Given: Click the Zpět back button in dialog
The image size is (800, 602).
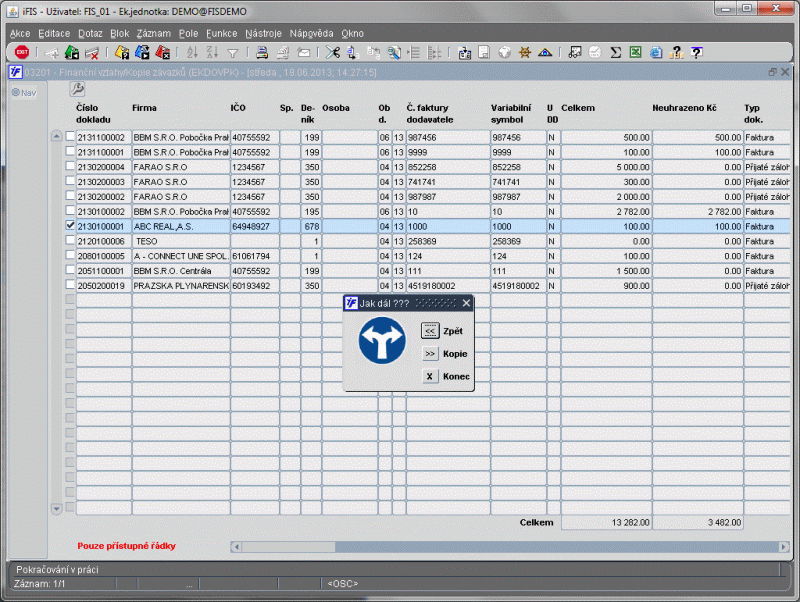Looking at the screenshot, I should coord(430,331).
